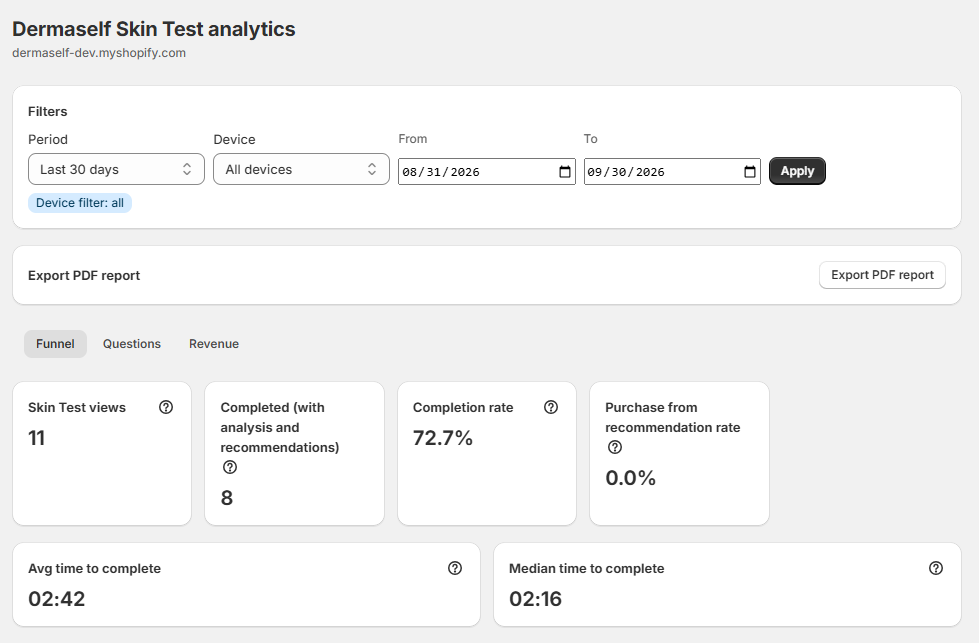Click the Apply filters button
The width and height of the screenshot is (979, 643).
click(797, 171)
